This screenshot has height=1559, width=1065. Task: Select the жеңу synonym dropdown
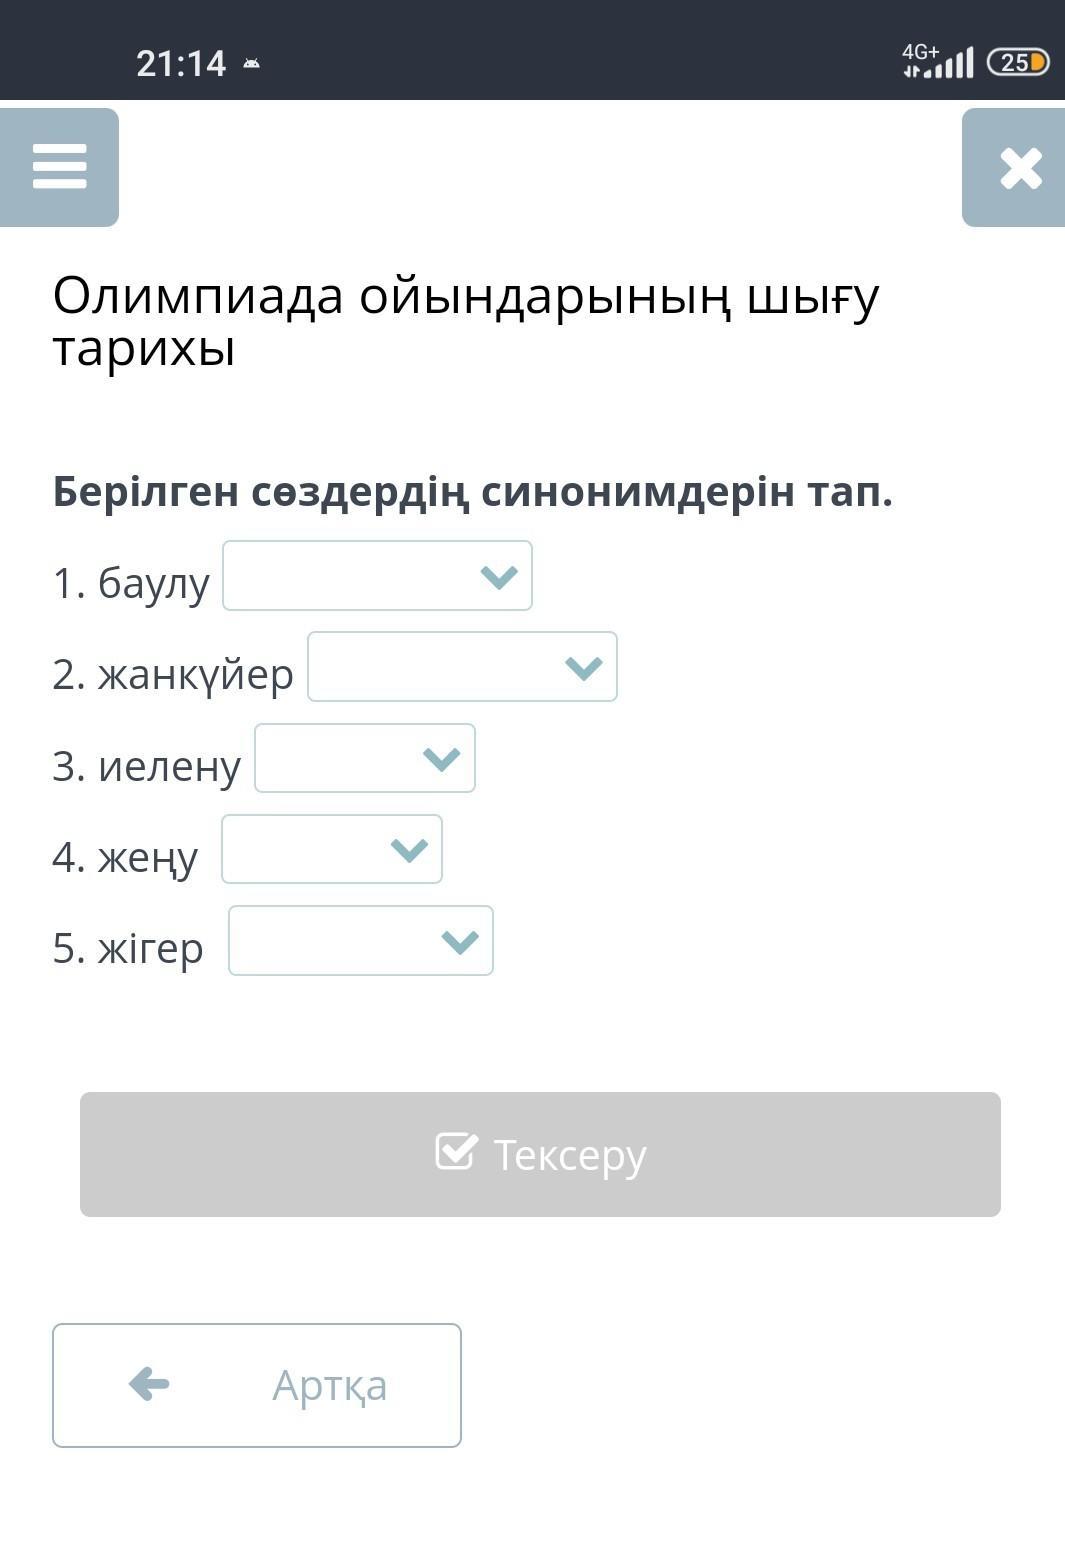[x=331, y=850]
